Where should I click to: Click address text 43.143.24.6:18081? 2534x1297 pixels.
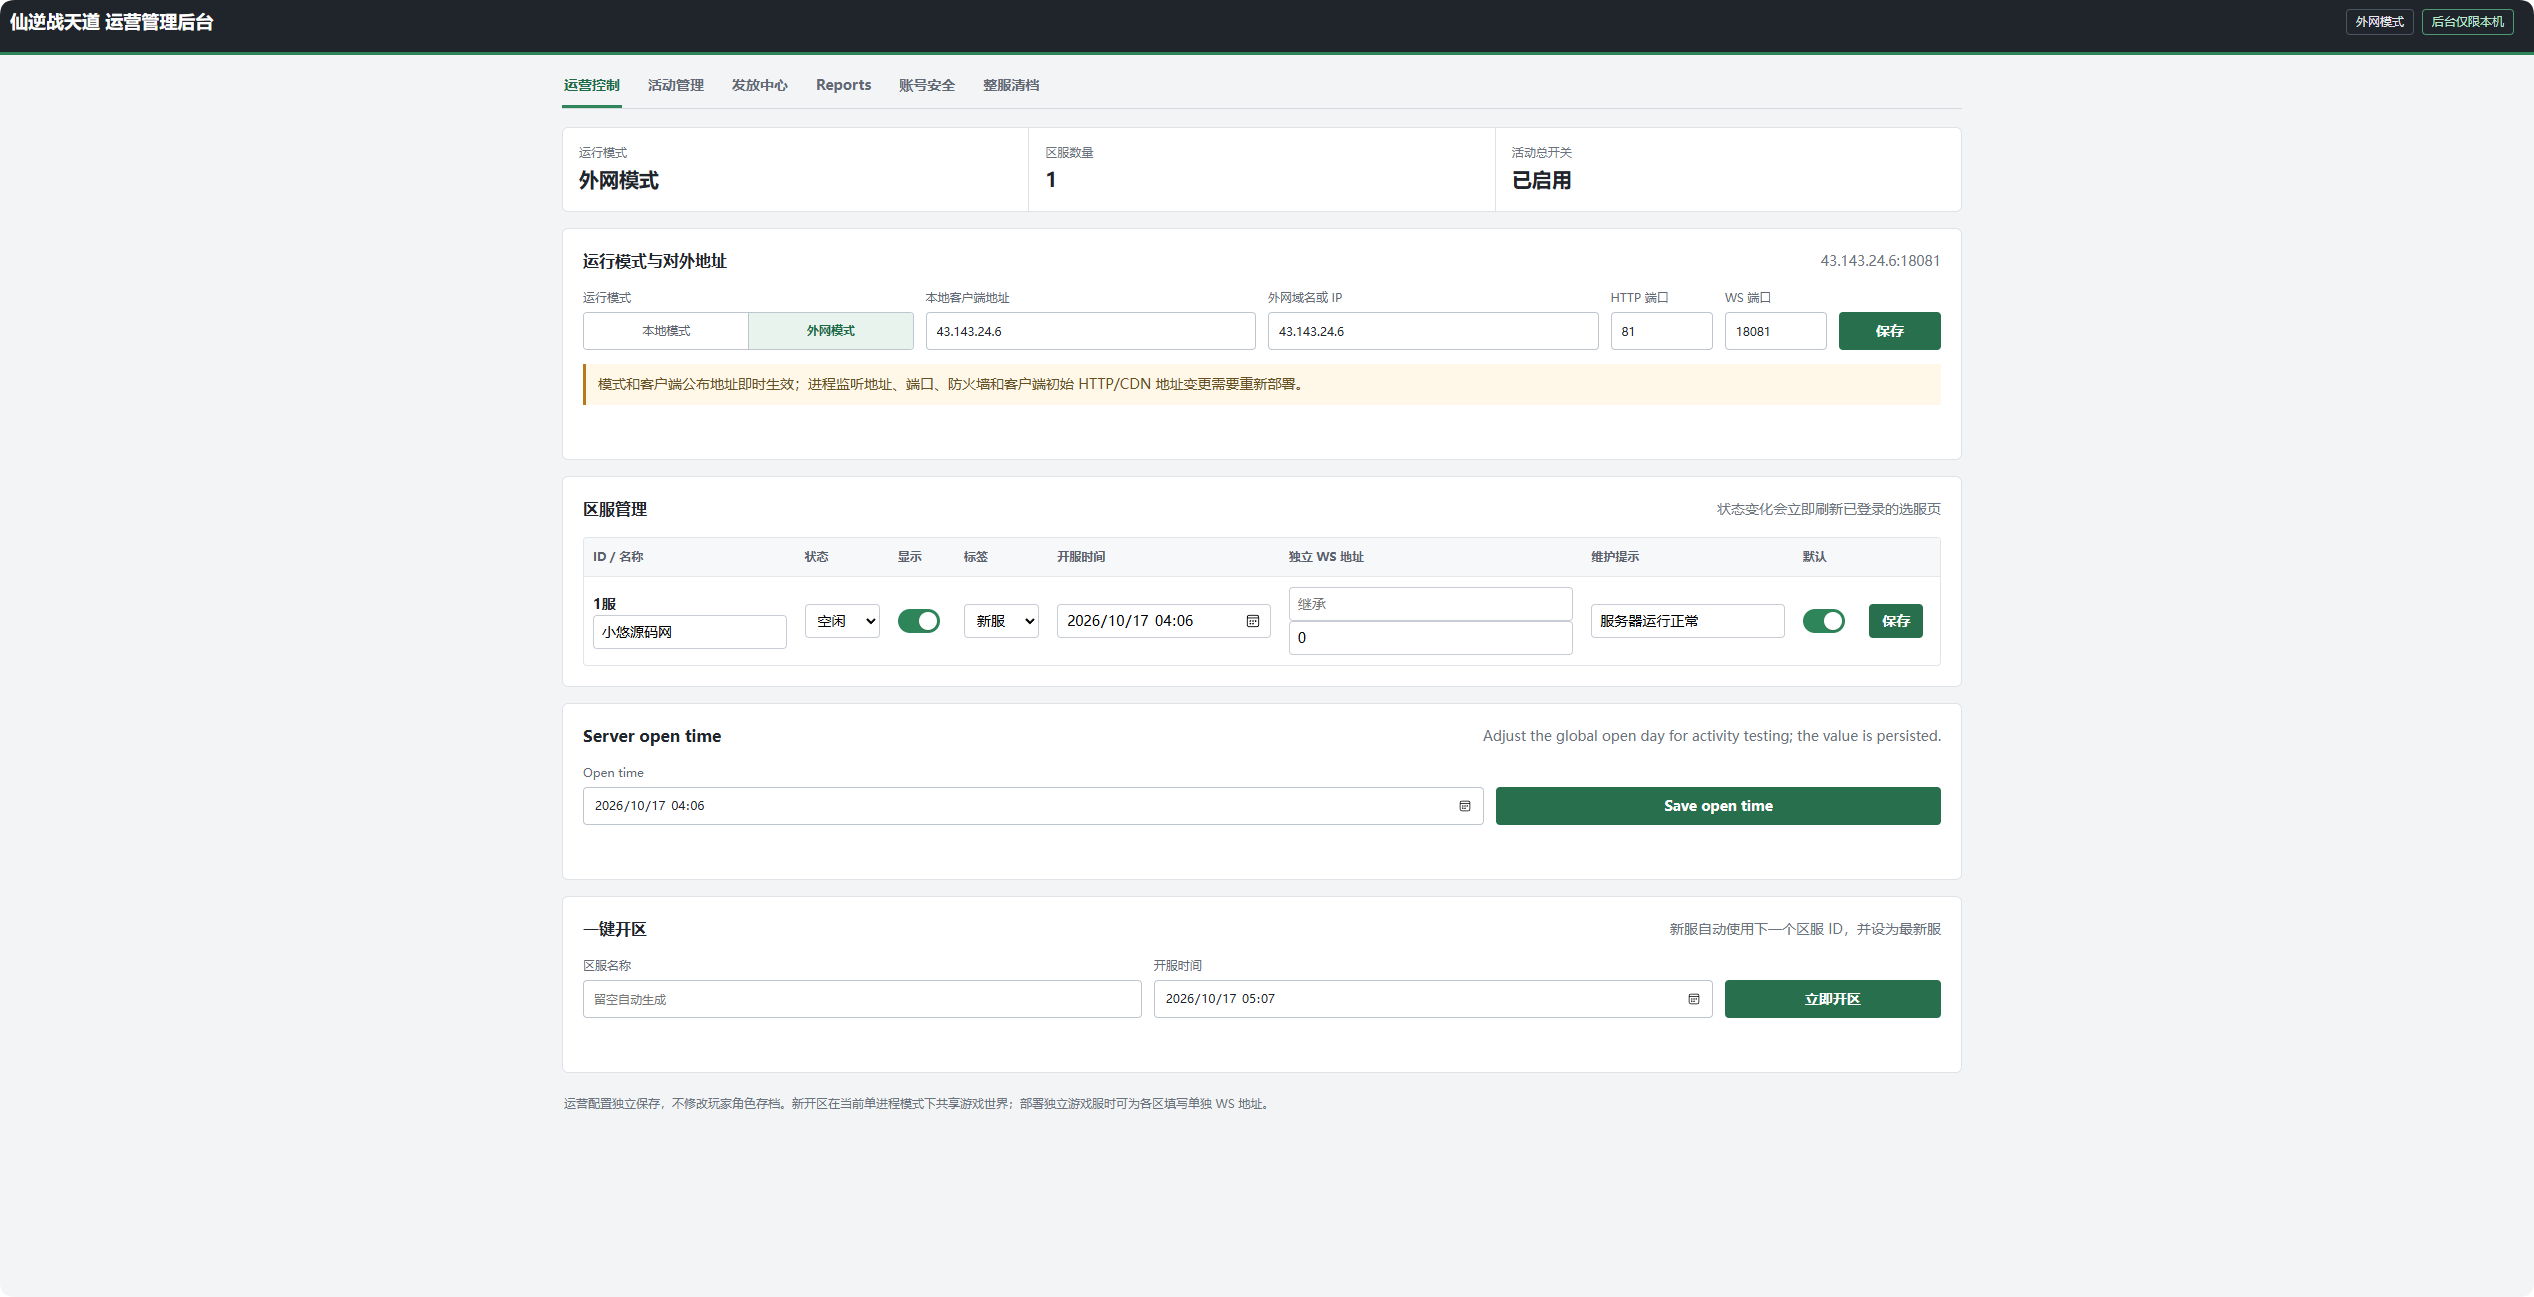[x=1880, y=261]
